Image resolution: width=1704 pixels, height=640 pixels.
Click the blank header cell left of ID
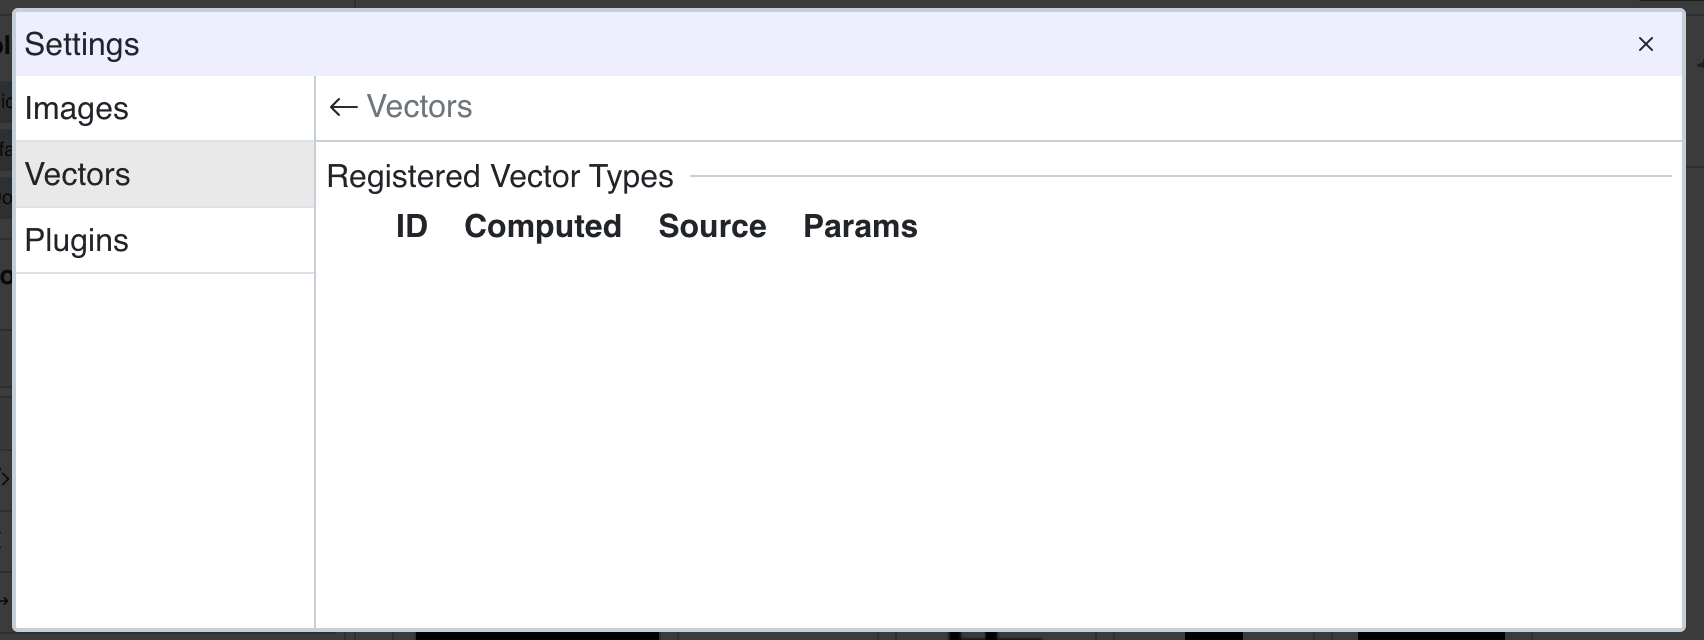(360, 226)
